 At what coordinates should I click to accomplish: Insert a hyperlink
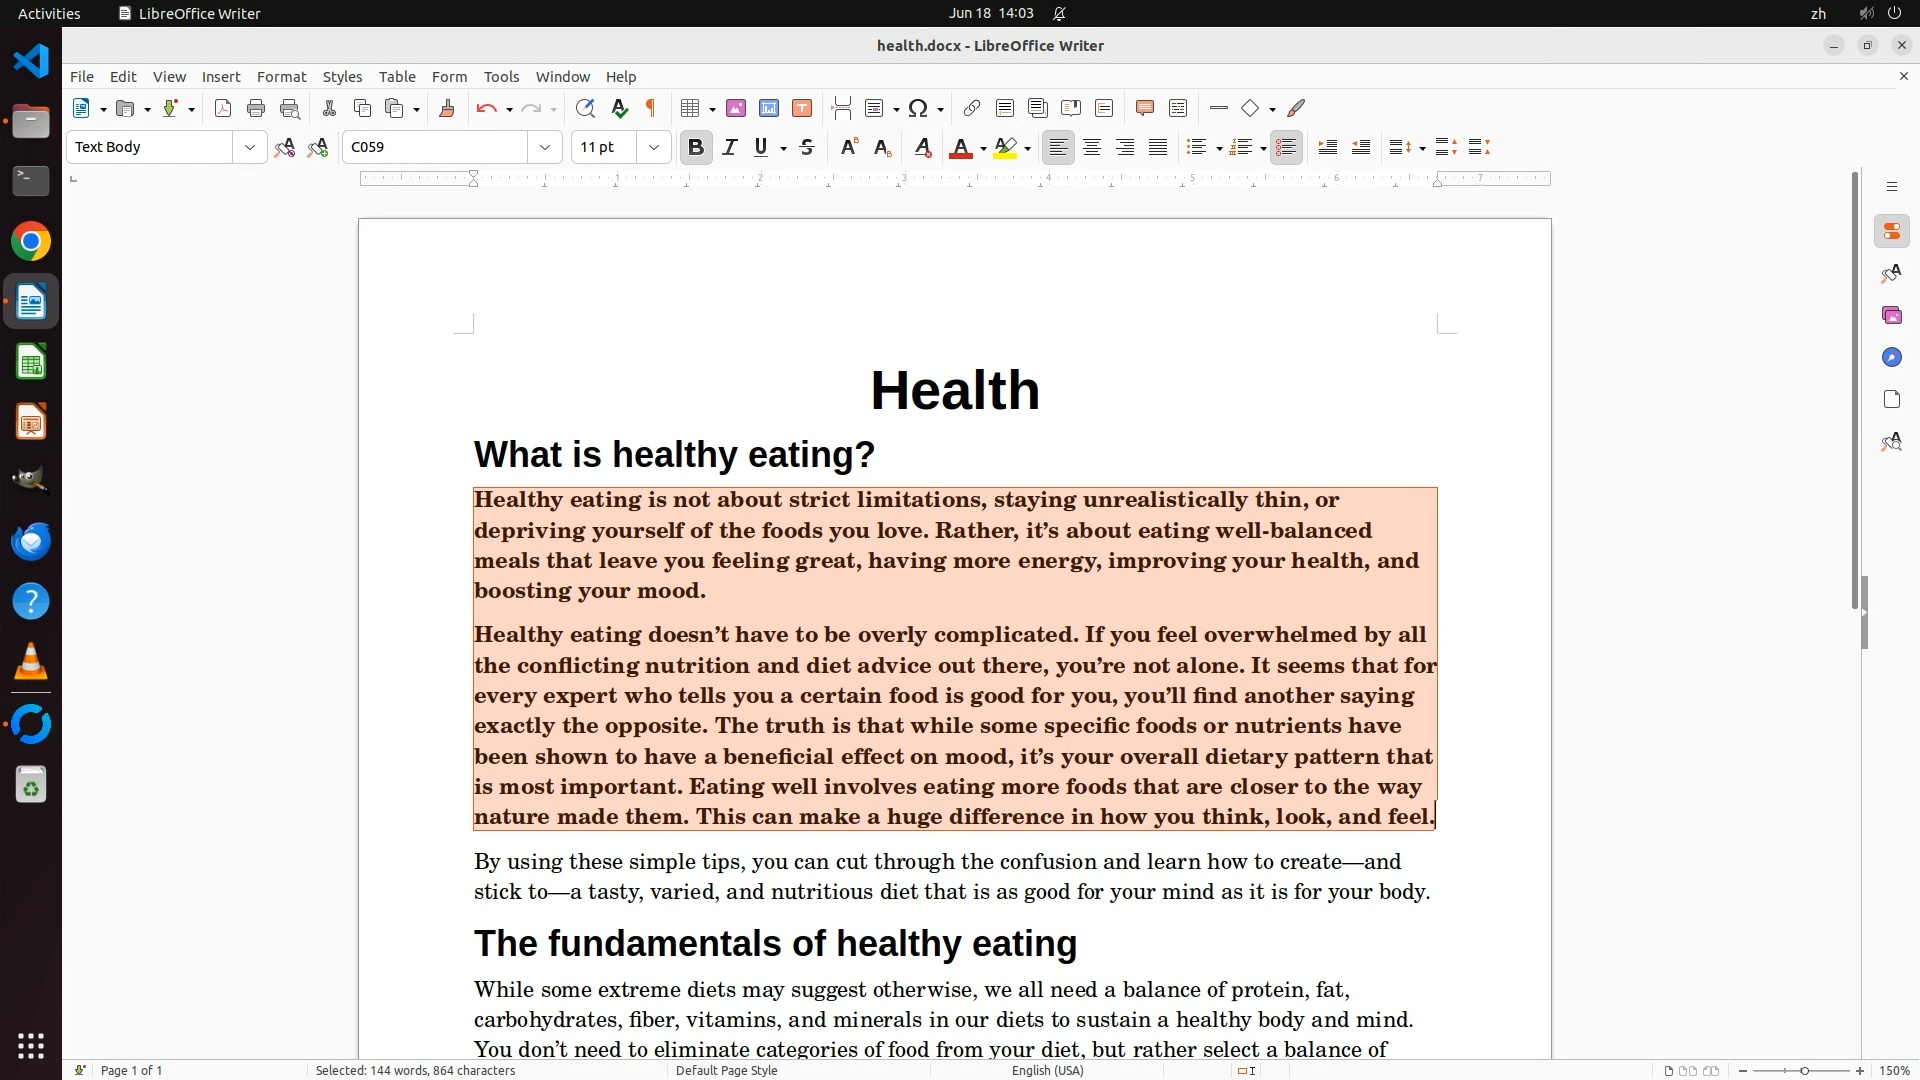click(x=971, y=109)
